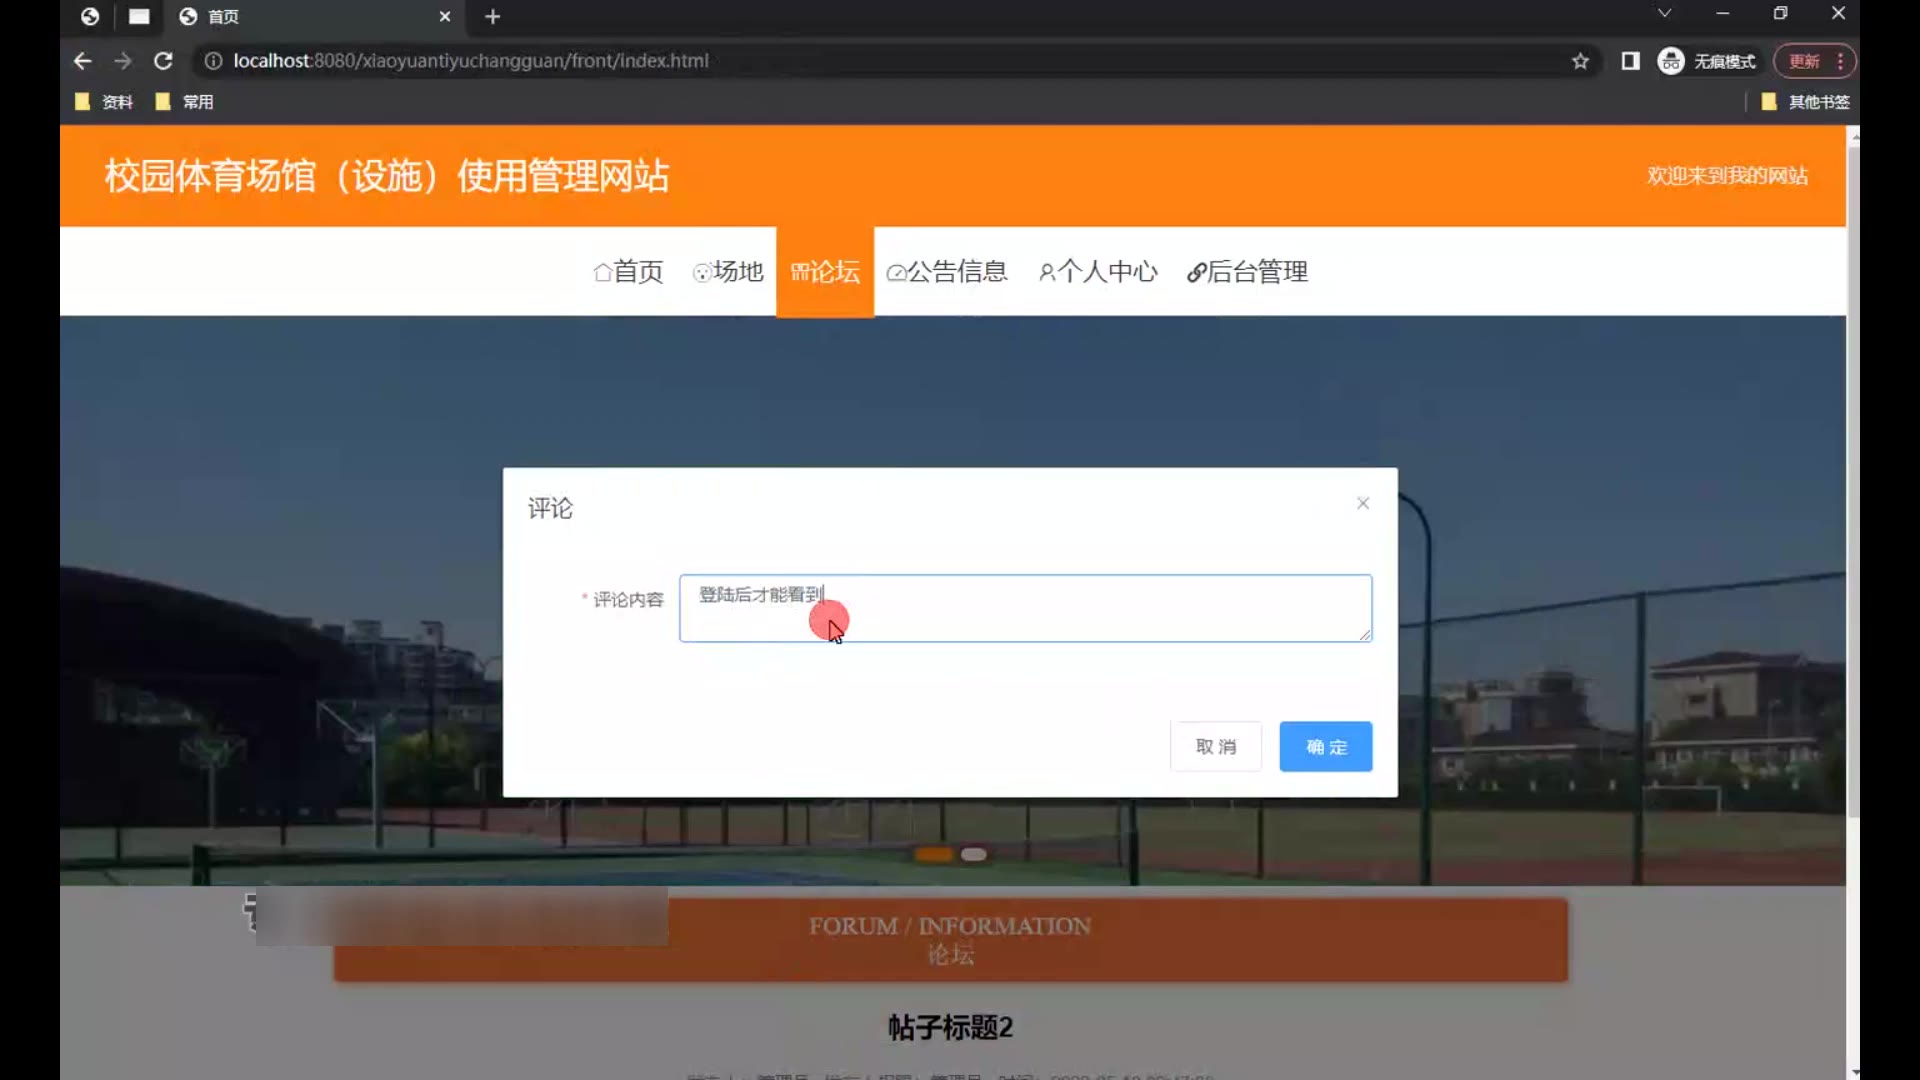Reload the page with refresh icon
The height and width of the screenshot is (1080, 1920).
click(x=163, y=61)
